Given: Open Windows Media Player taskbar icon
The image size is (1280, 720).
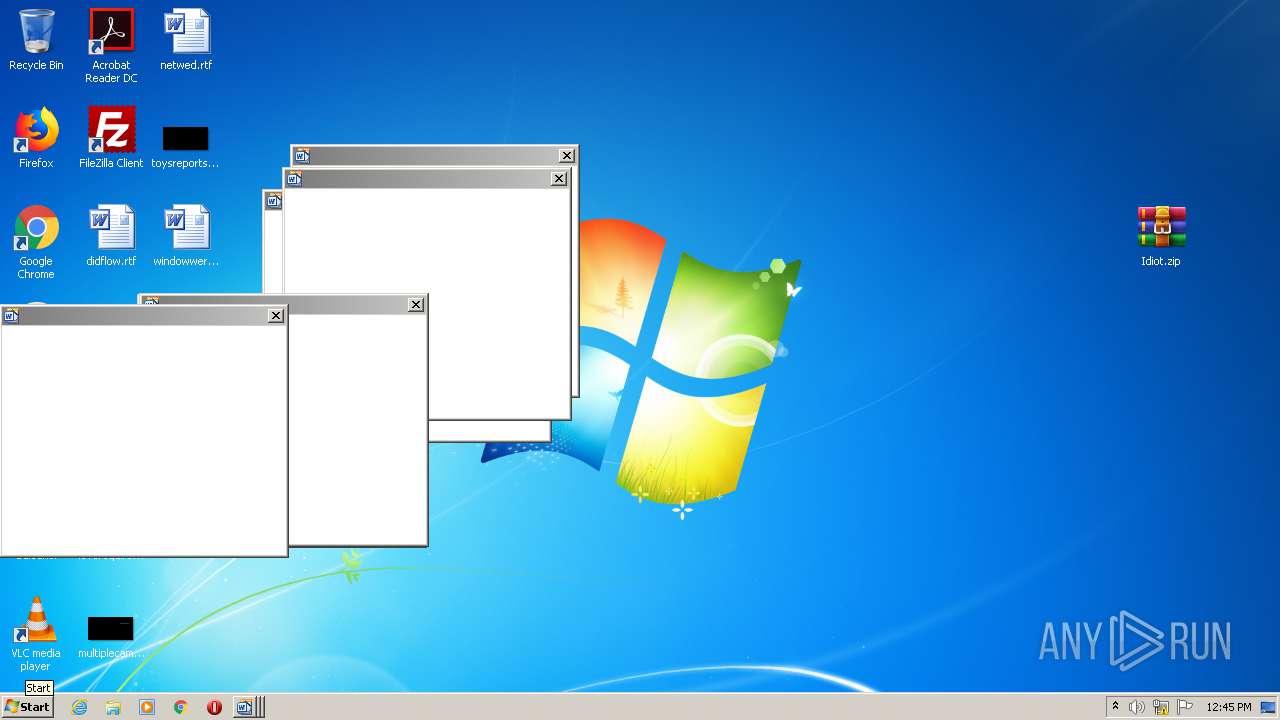Looking at the screenshot, I should 147,707.
